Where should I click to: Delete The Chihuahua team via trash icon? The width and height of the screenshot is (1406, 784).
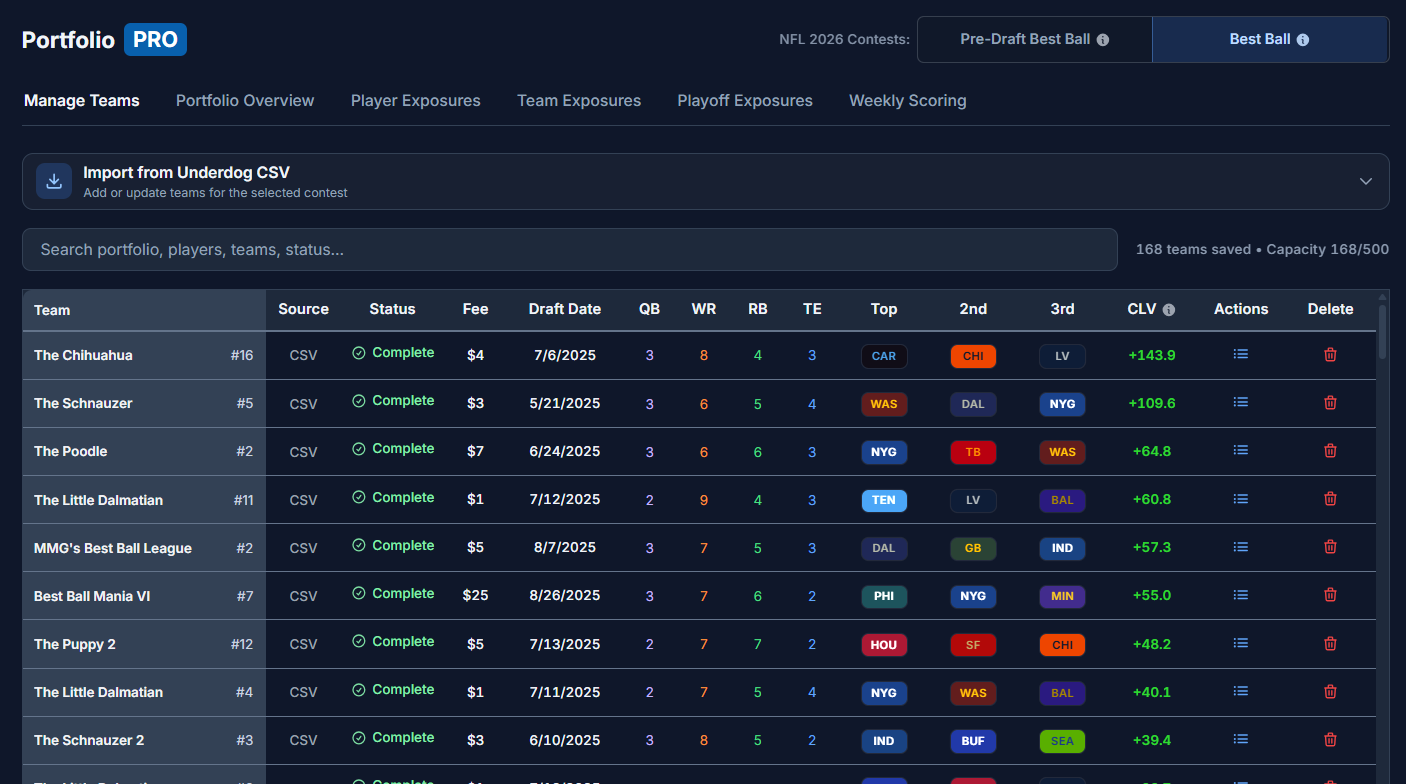(1330, 355)
